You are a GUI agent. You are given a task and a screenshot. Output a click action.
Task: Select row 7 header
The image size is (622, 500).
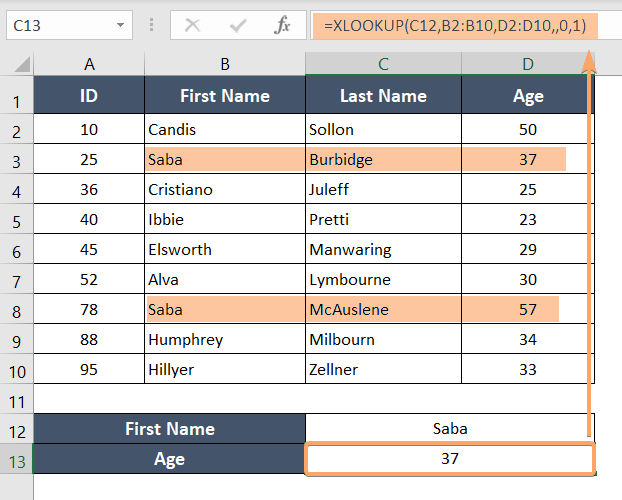pos(16,279)
